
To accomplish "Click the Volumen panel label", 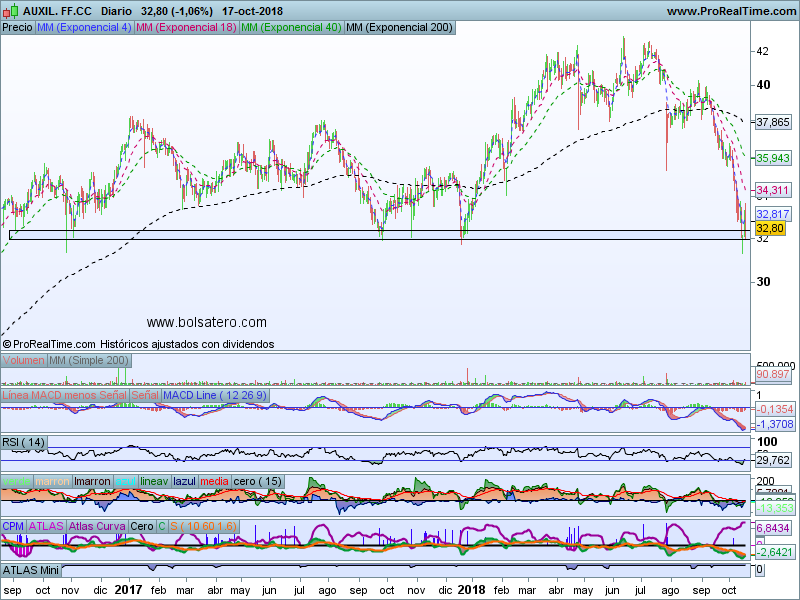I will (24, 360).
